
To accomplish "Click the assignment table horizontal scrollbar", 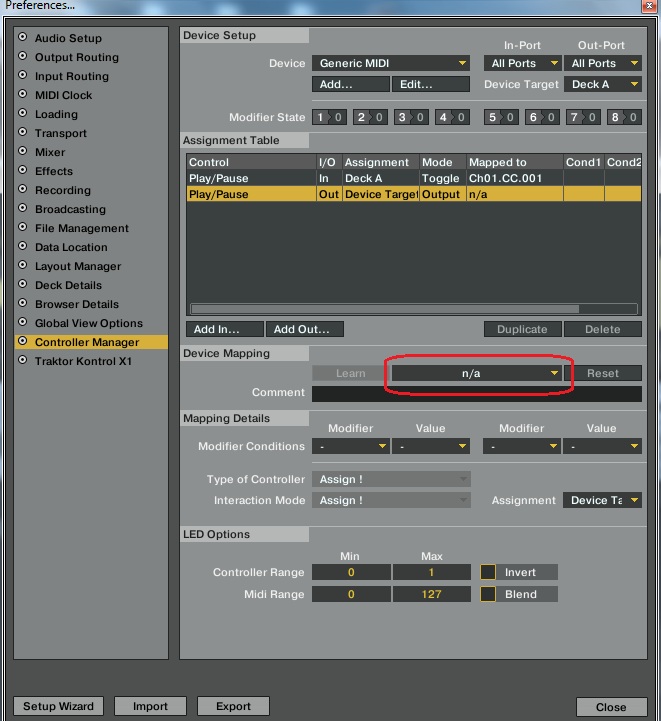I will click(x=385, y=309).
